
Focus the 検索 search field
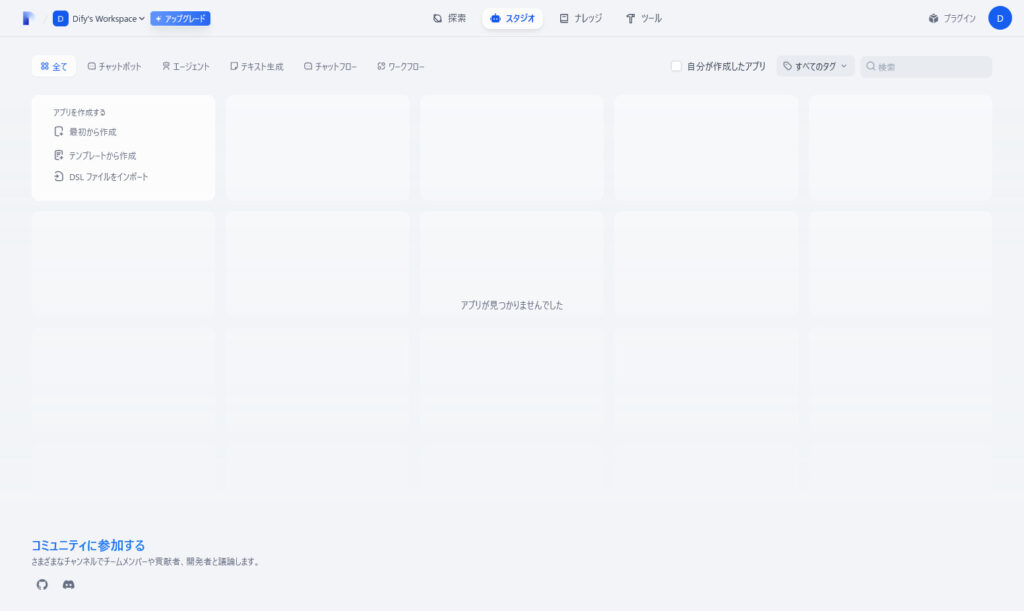coord(930,66)
